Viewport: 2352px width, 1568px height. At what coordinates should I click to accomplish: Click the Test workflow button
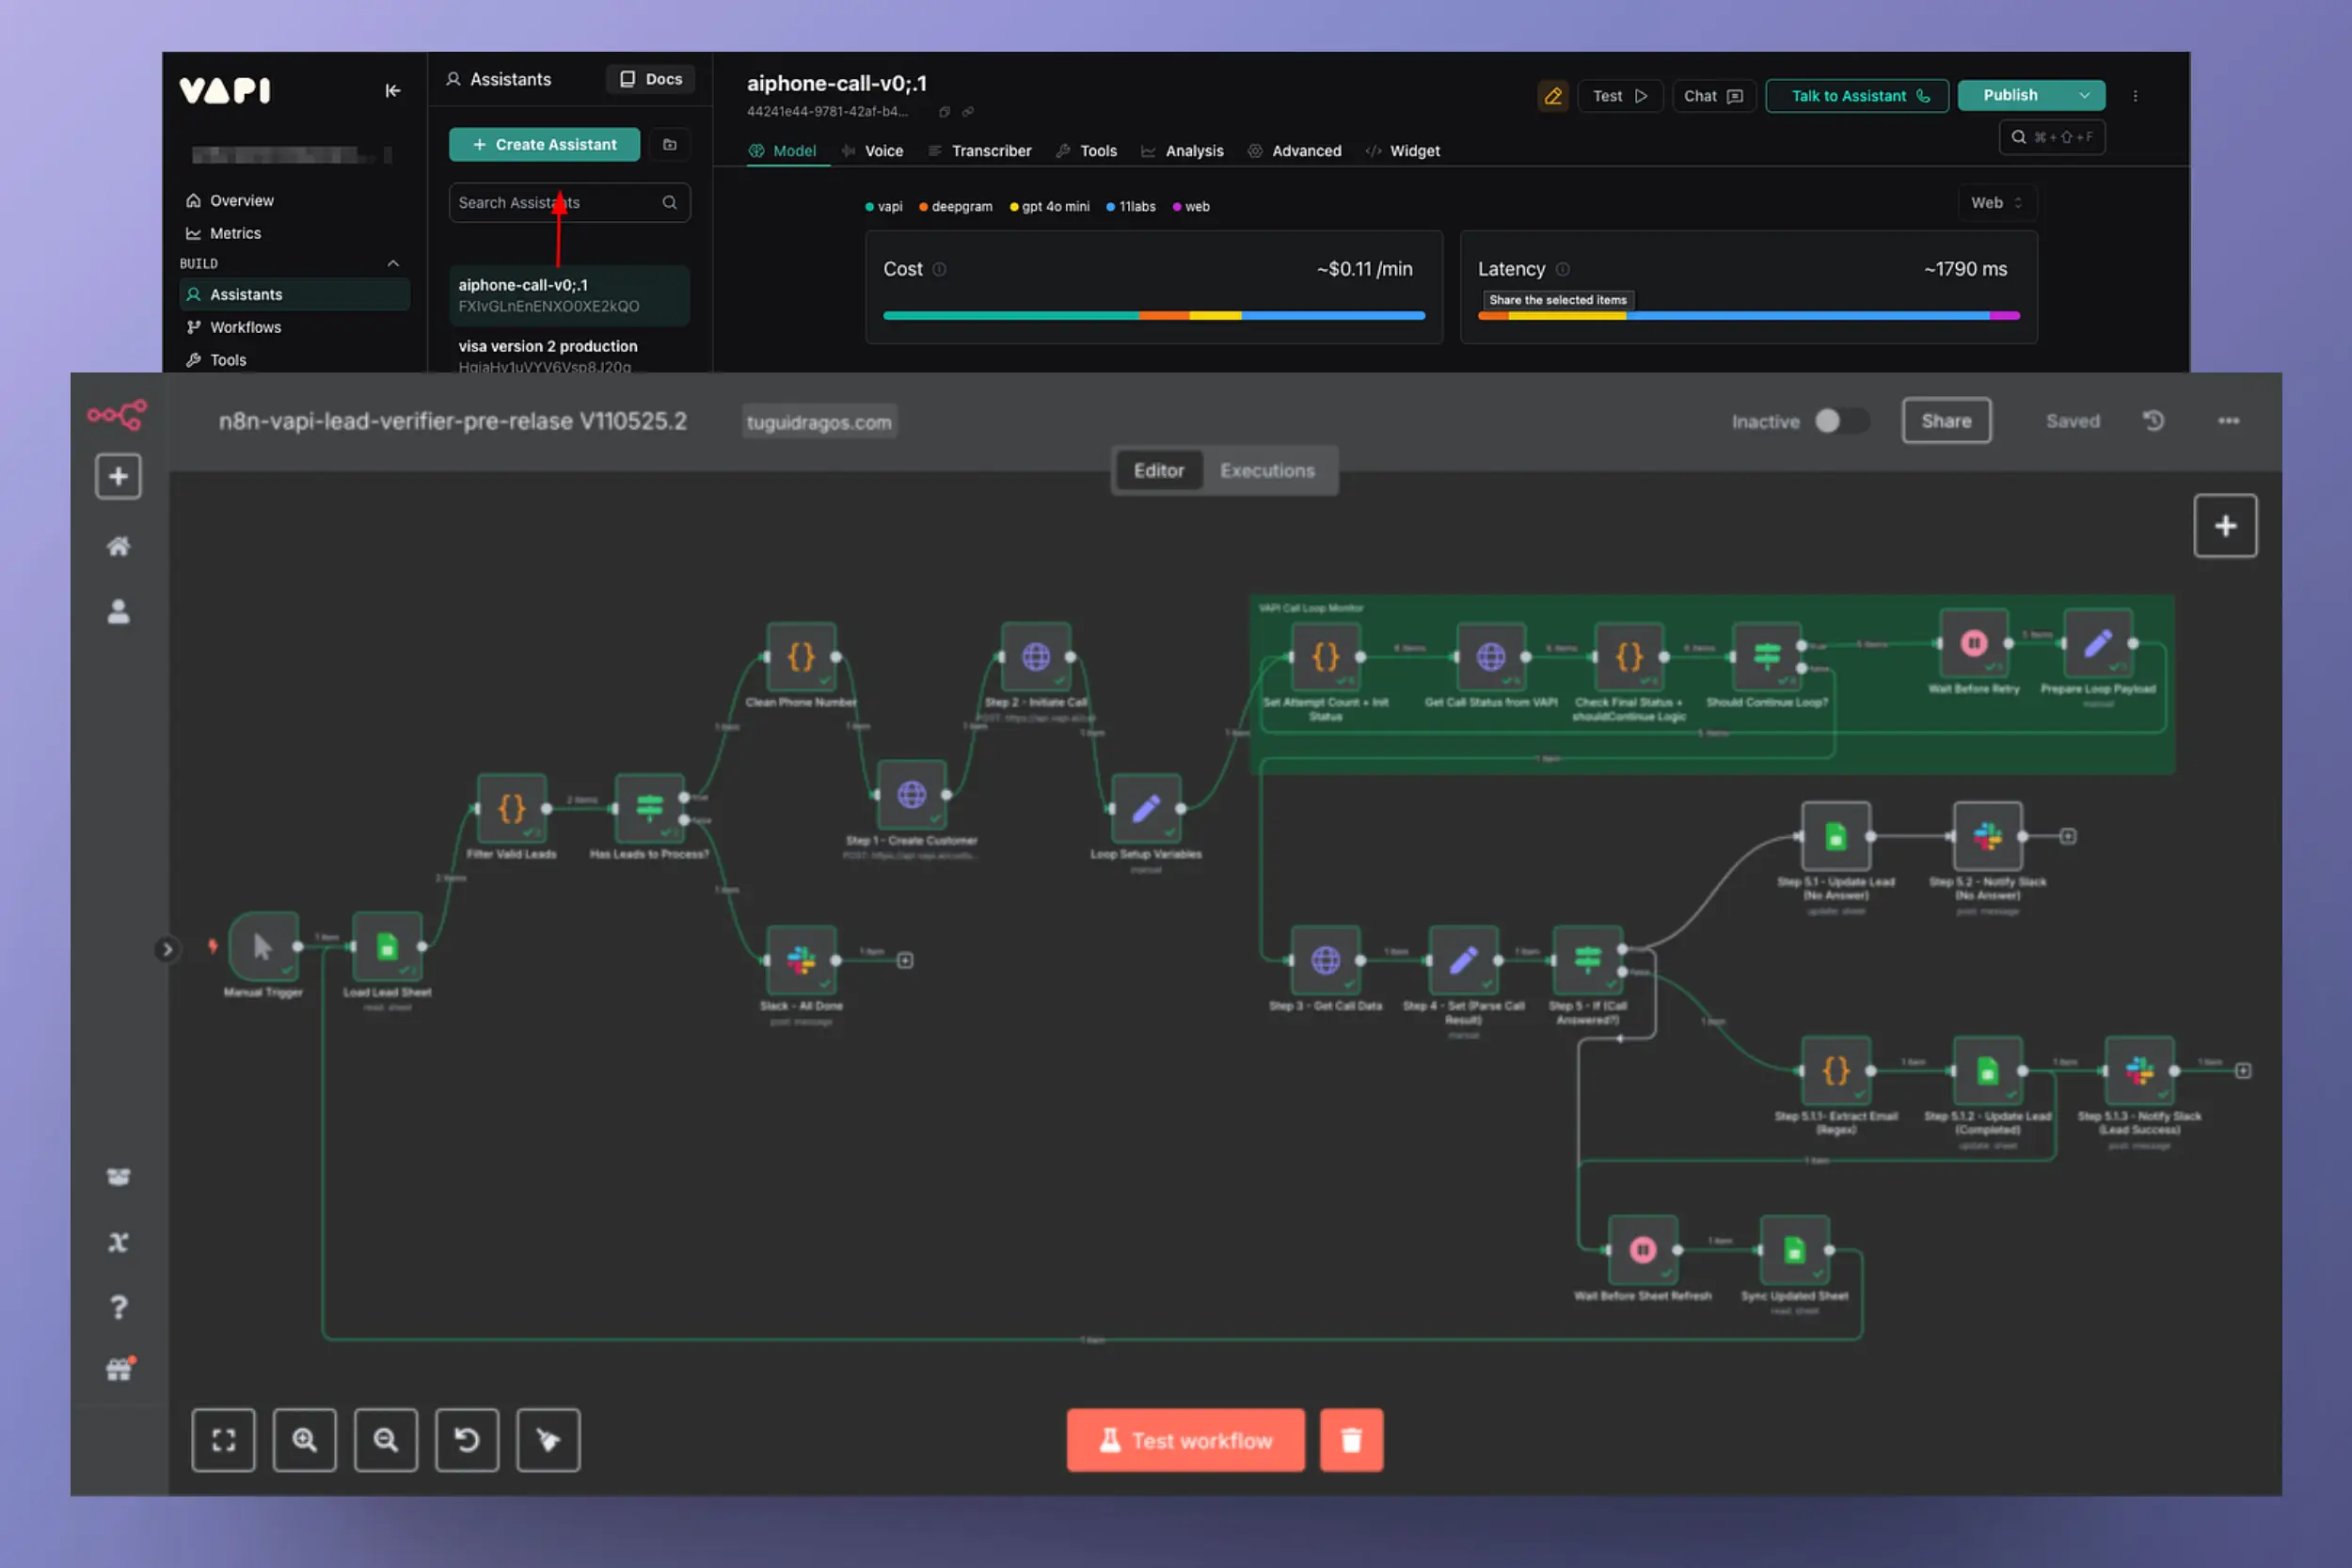[x=1185, y=1440]
